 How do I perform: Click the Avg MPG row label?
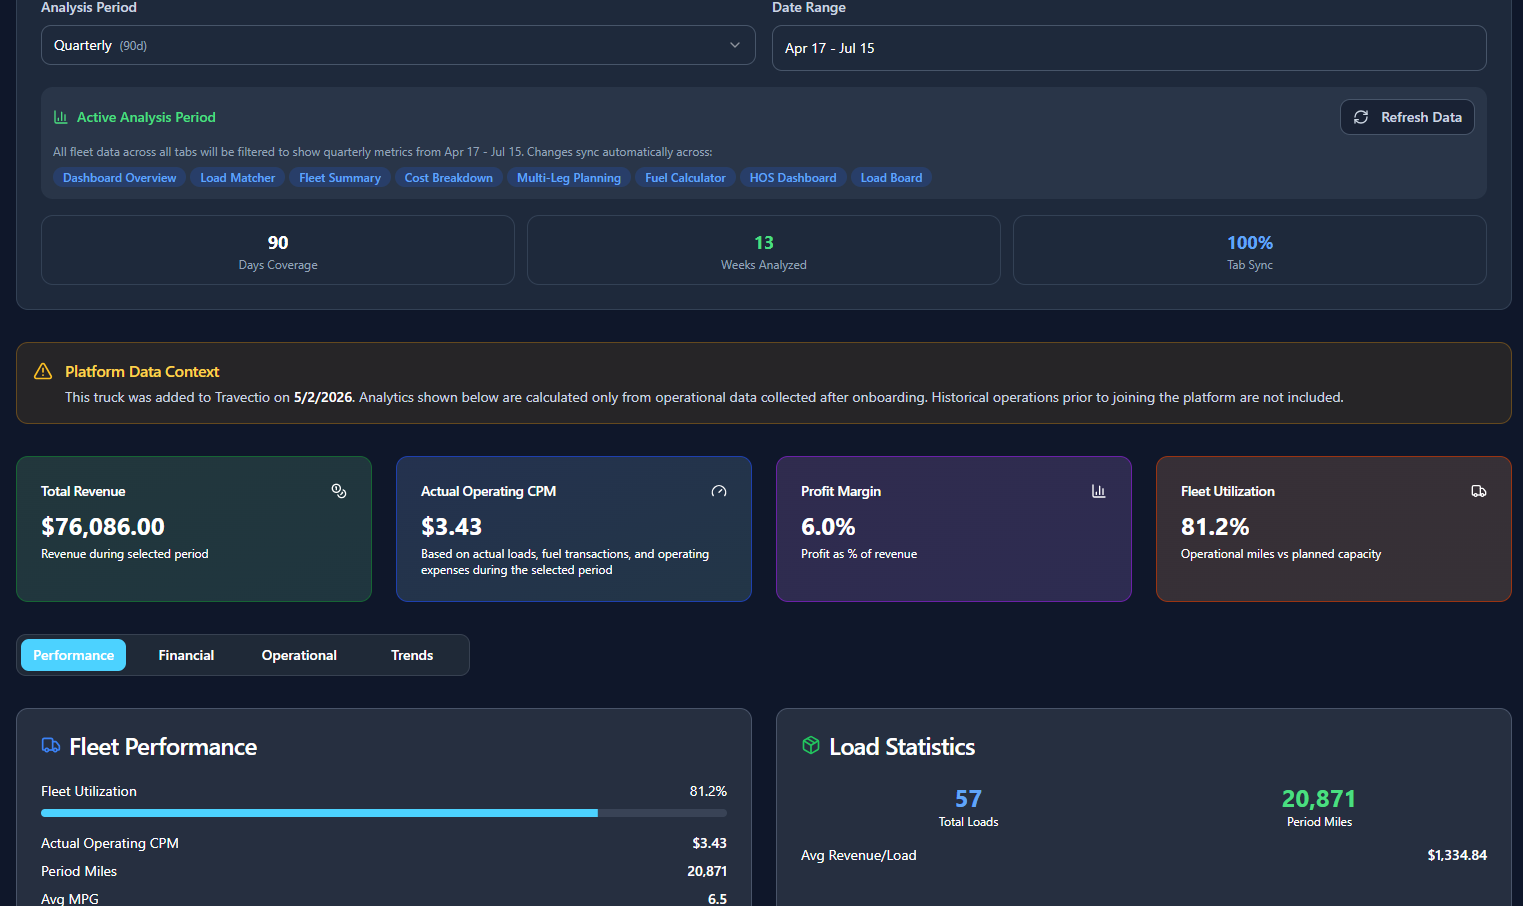(x=70, y=899)
